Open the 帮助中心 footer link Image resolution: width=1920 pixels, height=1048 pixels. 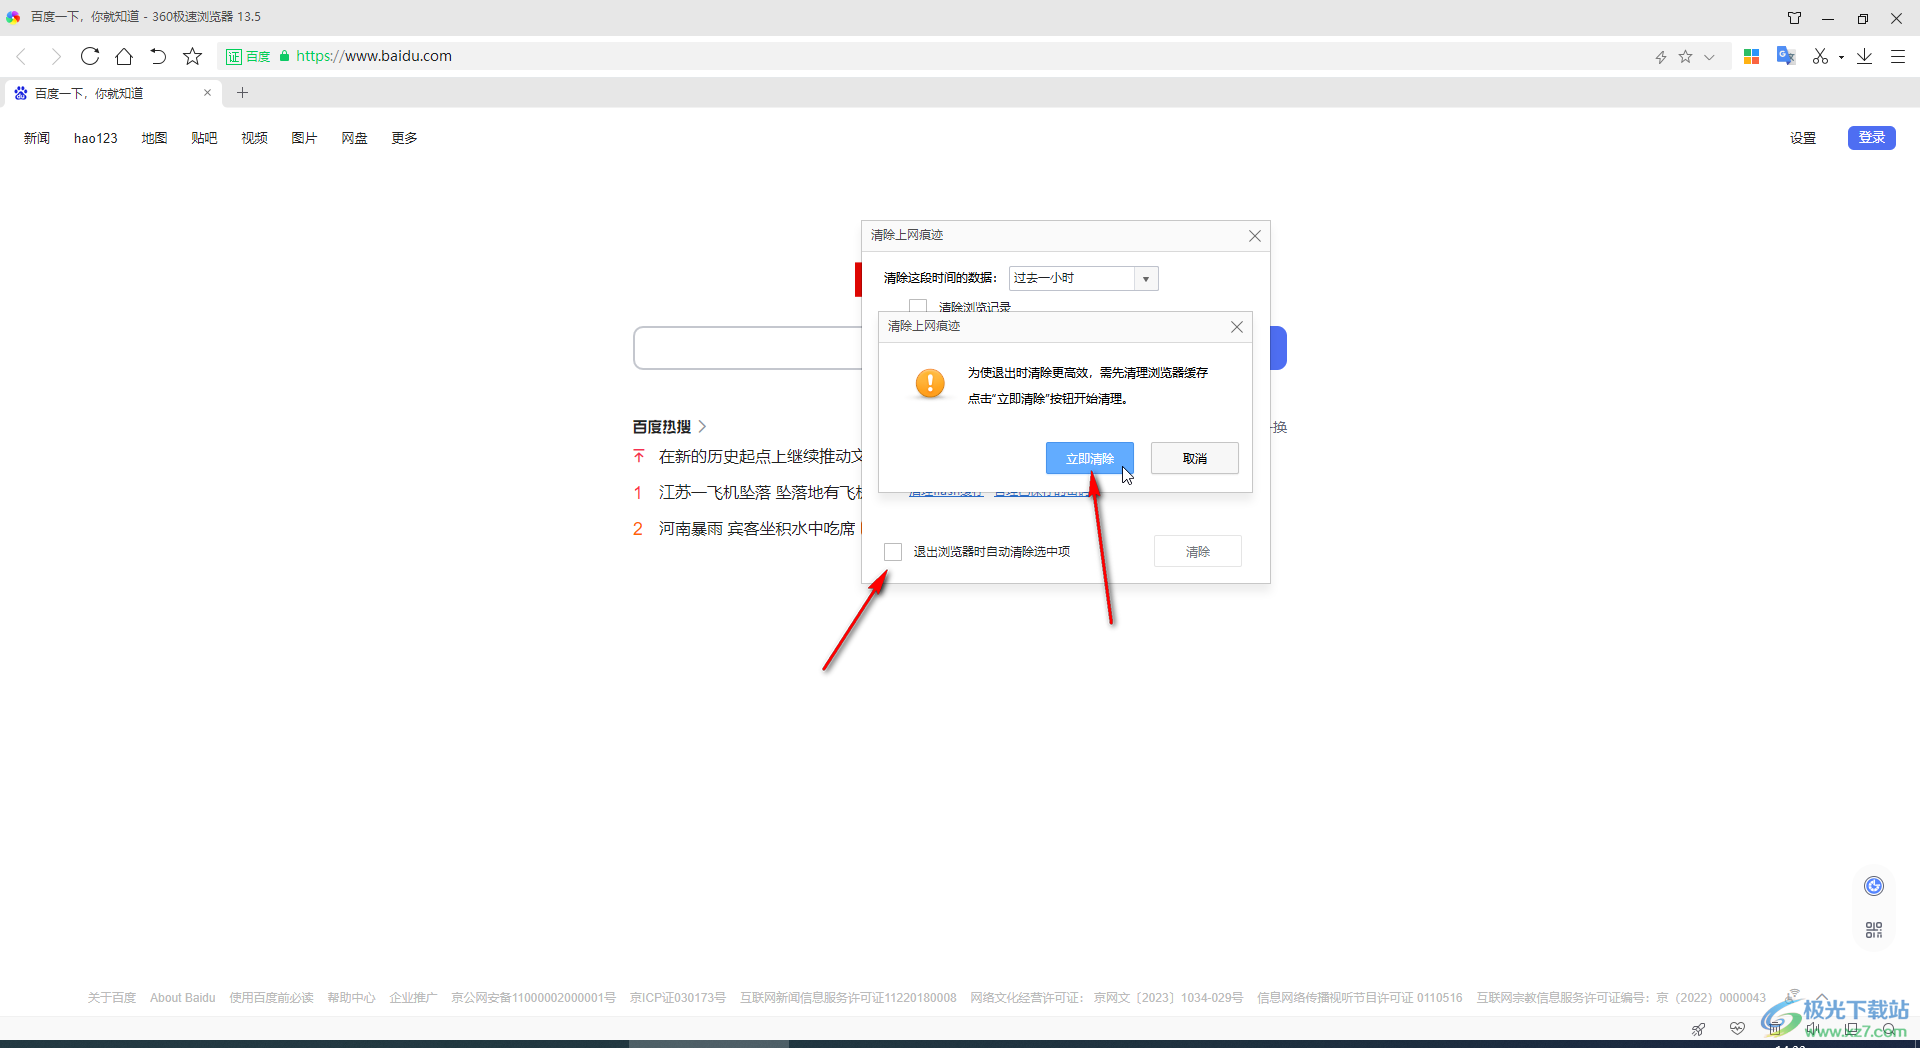(351, 998)
